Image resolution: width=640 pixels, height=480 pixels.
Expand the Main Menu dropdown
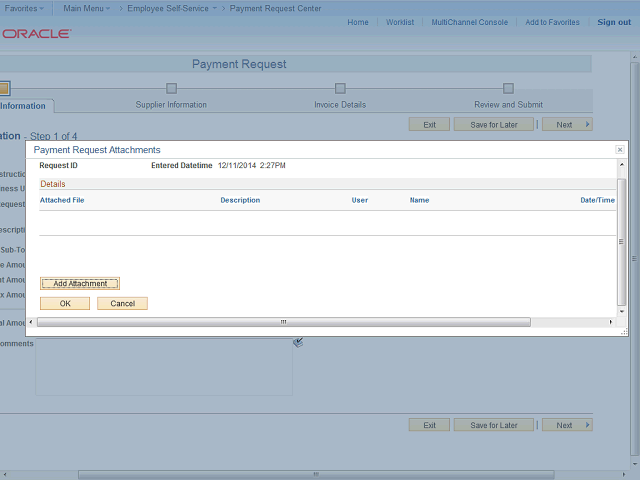[86, 8]
